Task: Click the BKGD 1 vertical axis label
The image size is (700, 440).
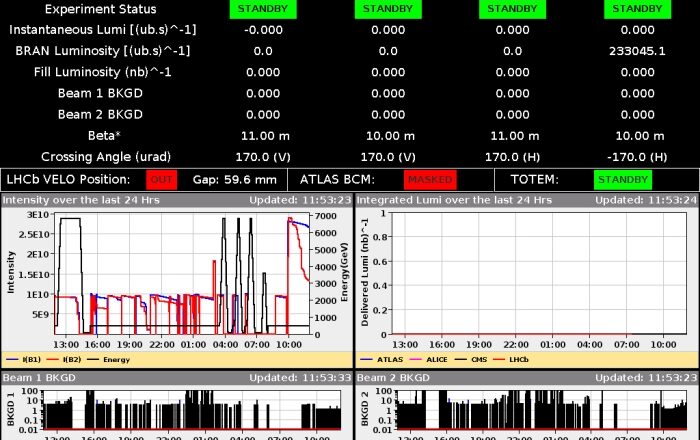Action: pos(10,409)
